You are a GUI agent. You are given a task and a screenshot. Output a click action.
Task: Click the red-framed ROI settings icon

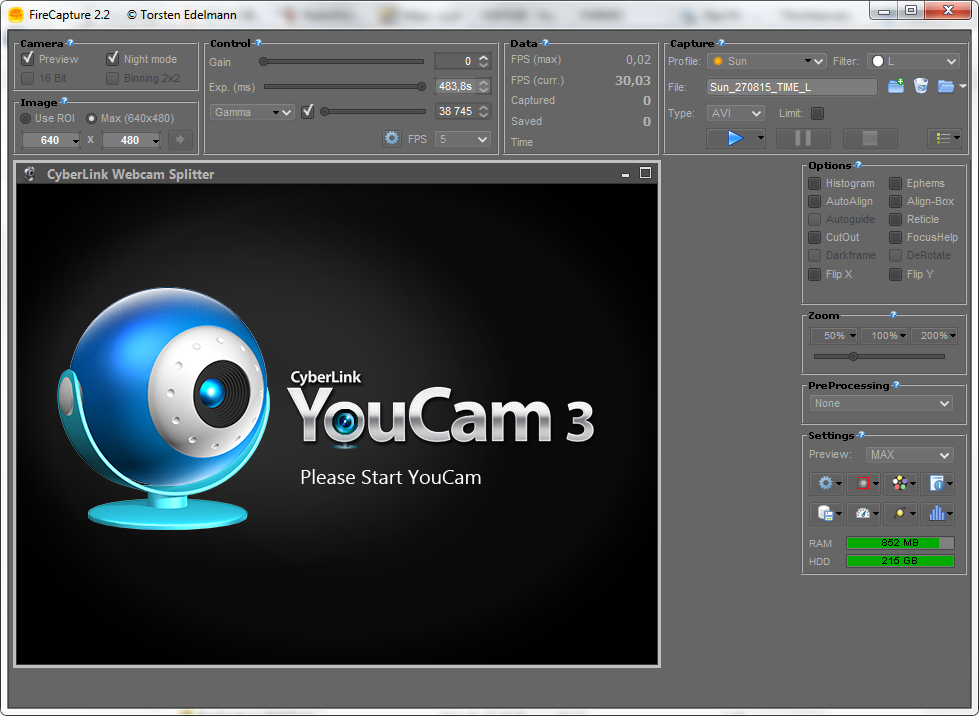862,484
